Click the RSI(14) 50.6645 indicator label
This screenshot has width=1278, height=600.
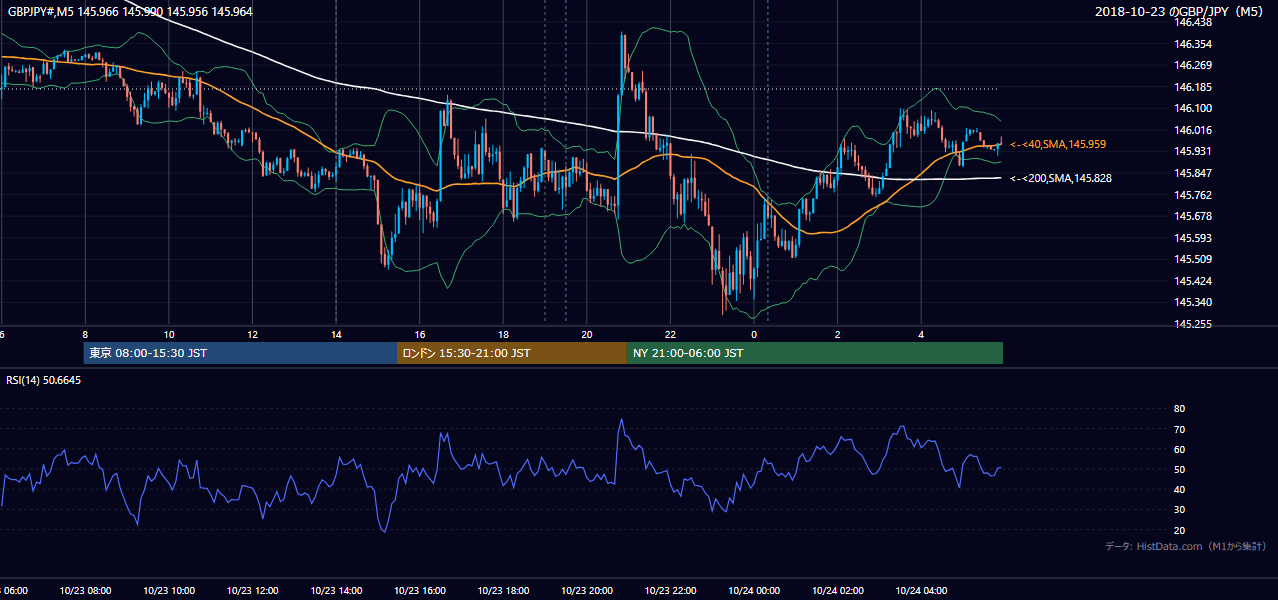click(x=44, y=380)
